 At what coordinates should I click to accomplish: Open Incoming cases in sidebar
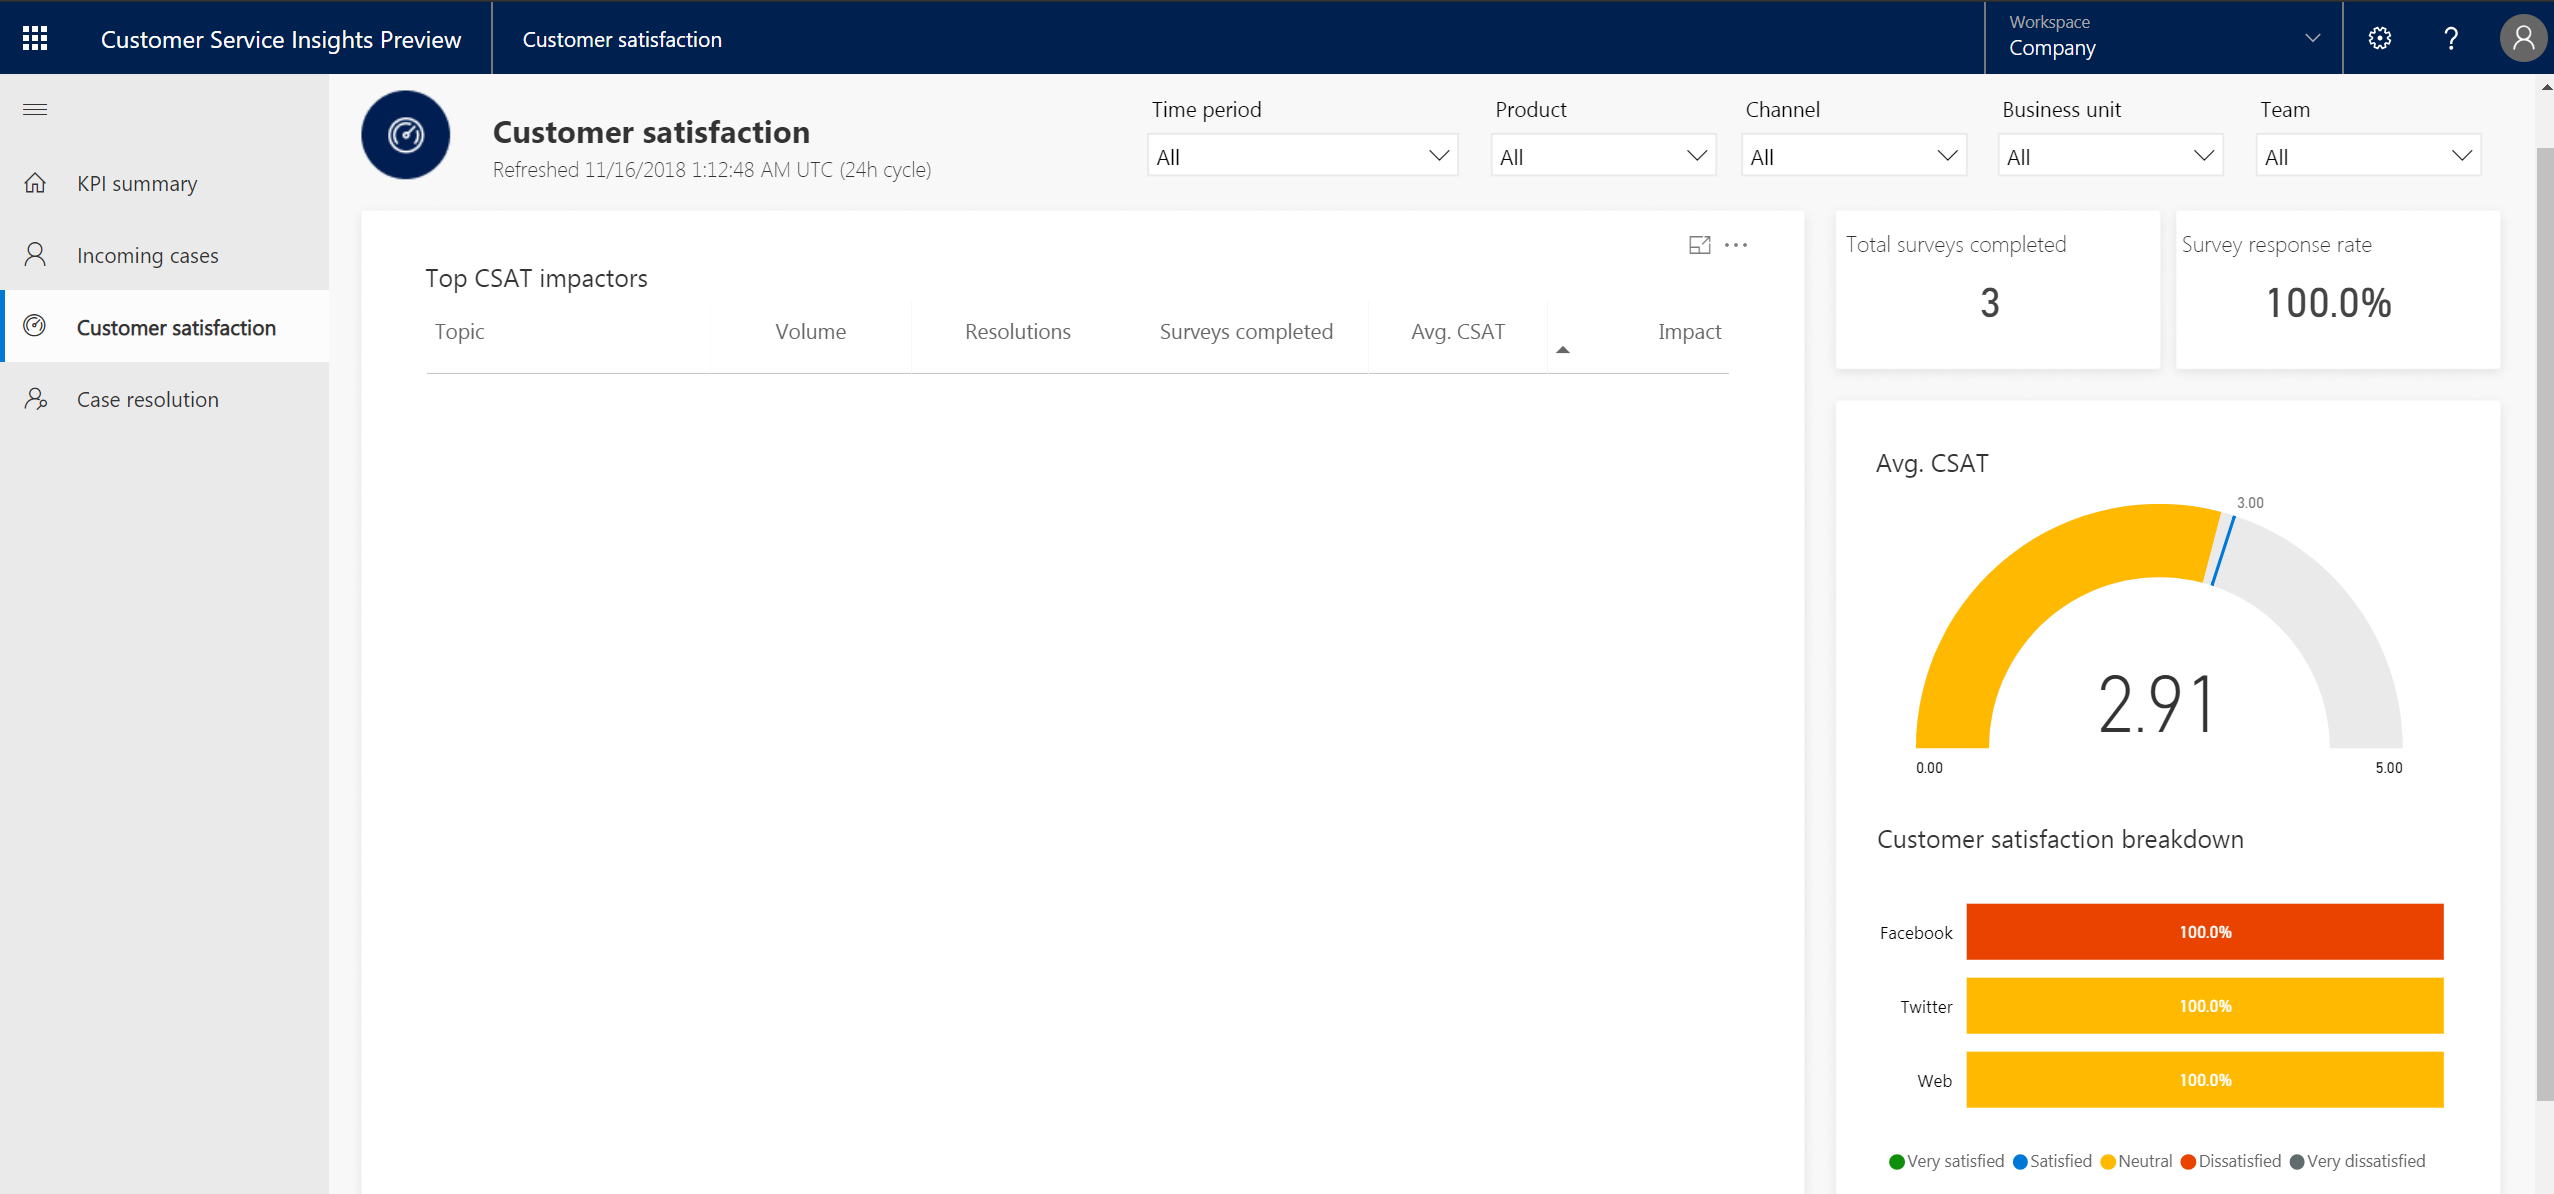tap(147, 256)
